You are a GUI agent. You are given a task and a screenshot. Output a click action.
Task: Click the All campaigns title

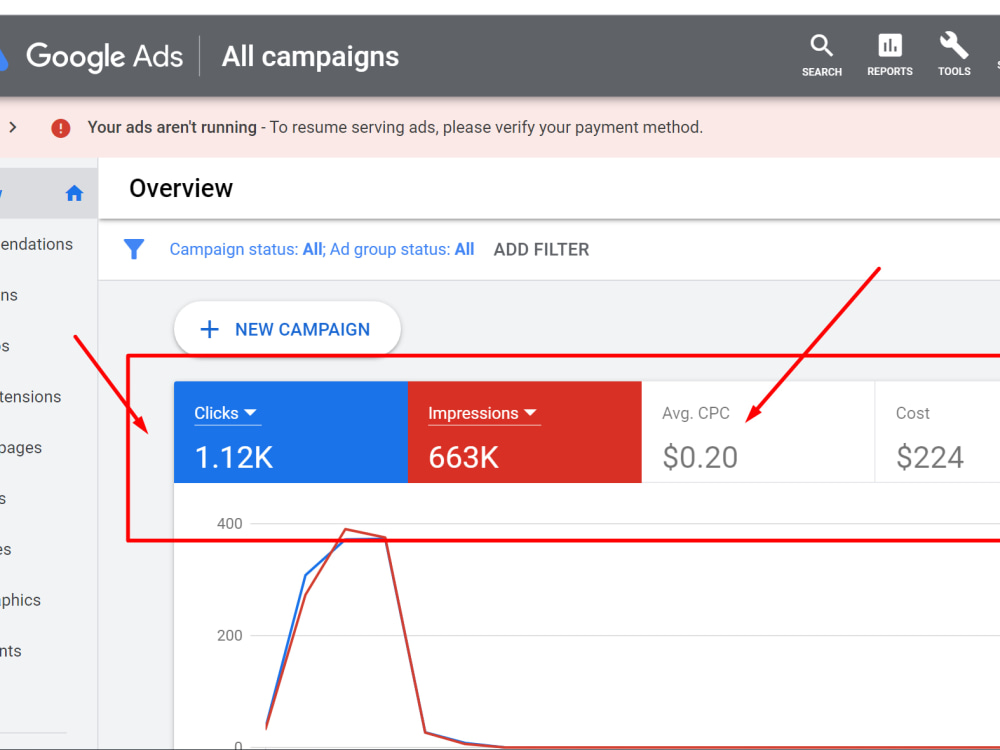pos(310,57)
